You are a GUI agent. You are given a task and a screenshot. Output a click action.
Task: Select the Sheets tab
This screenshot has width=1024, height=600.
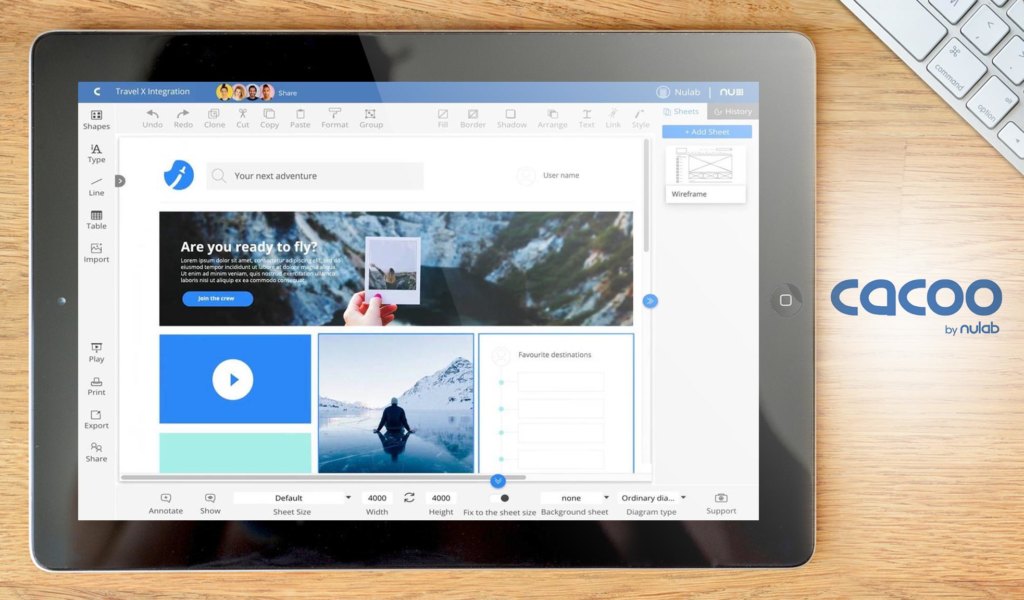(682, 112)
